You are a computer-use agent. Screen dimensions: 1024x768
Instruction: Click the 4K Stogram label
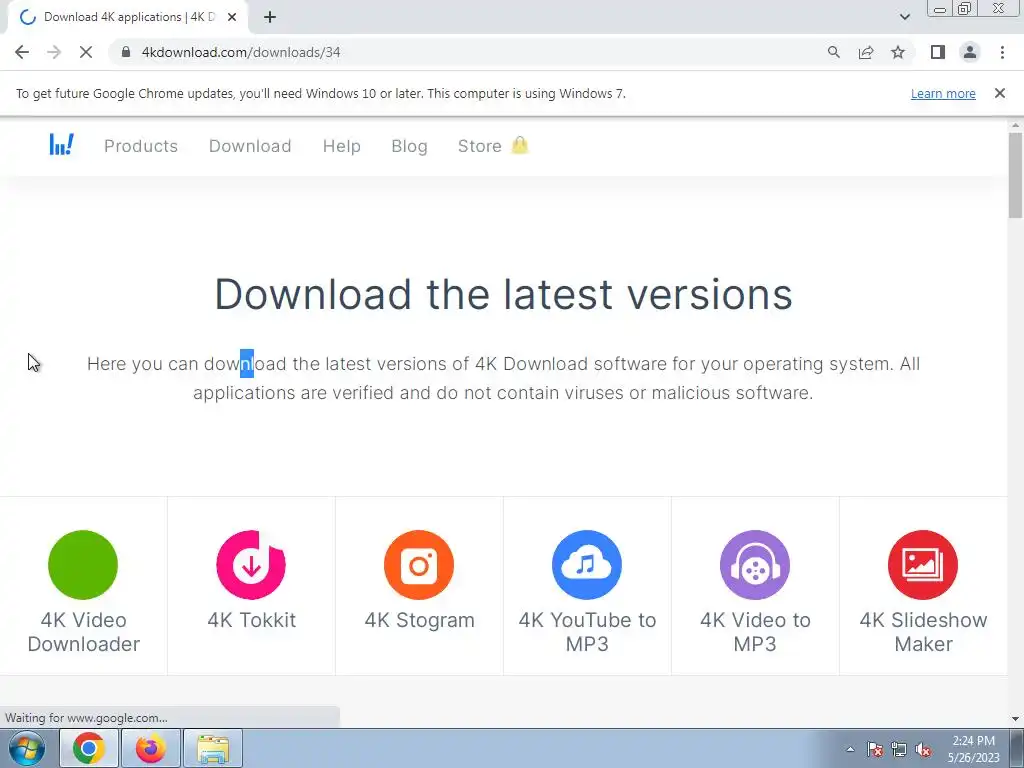419,620
